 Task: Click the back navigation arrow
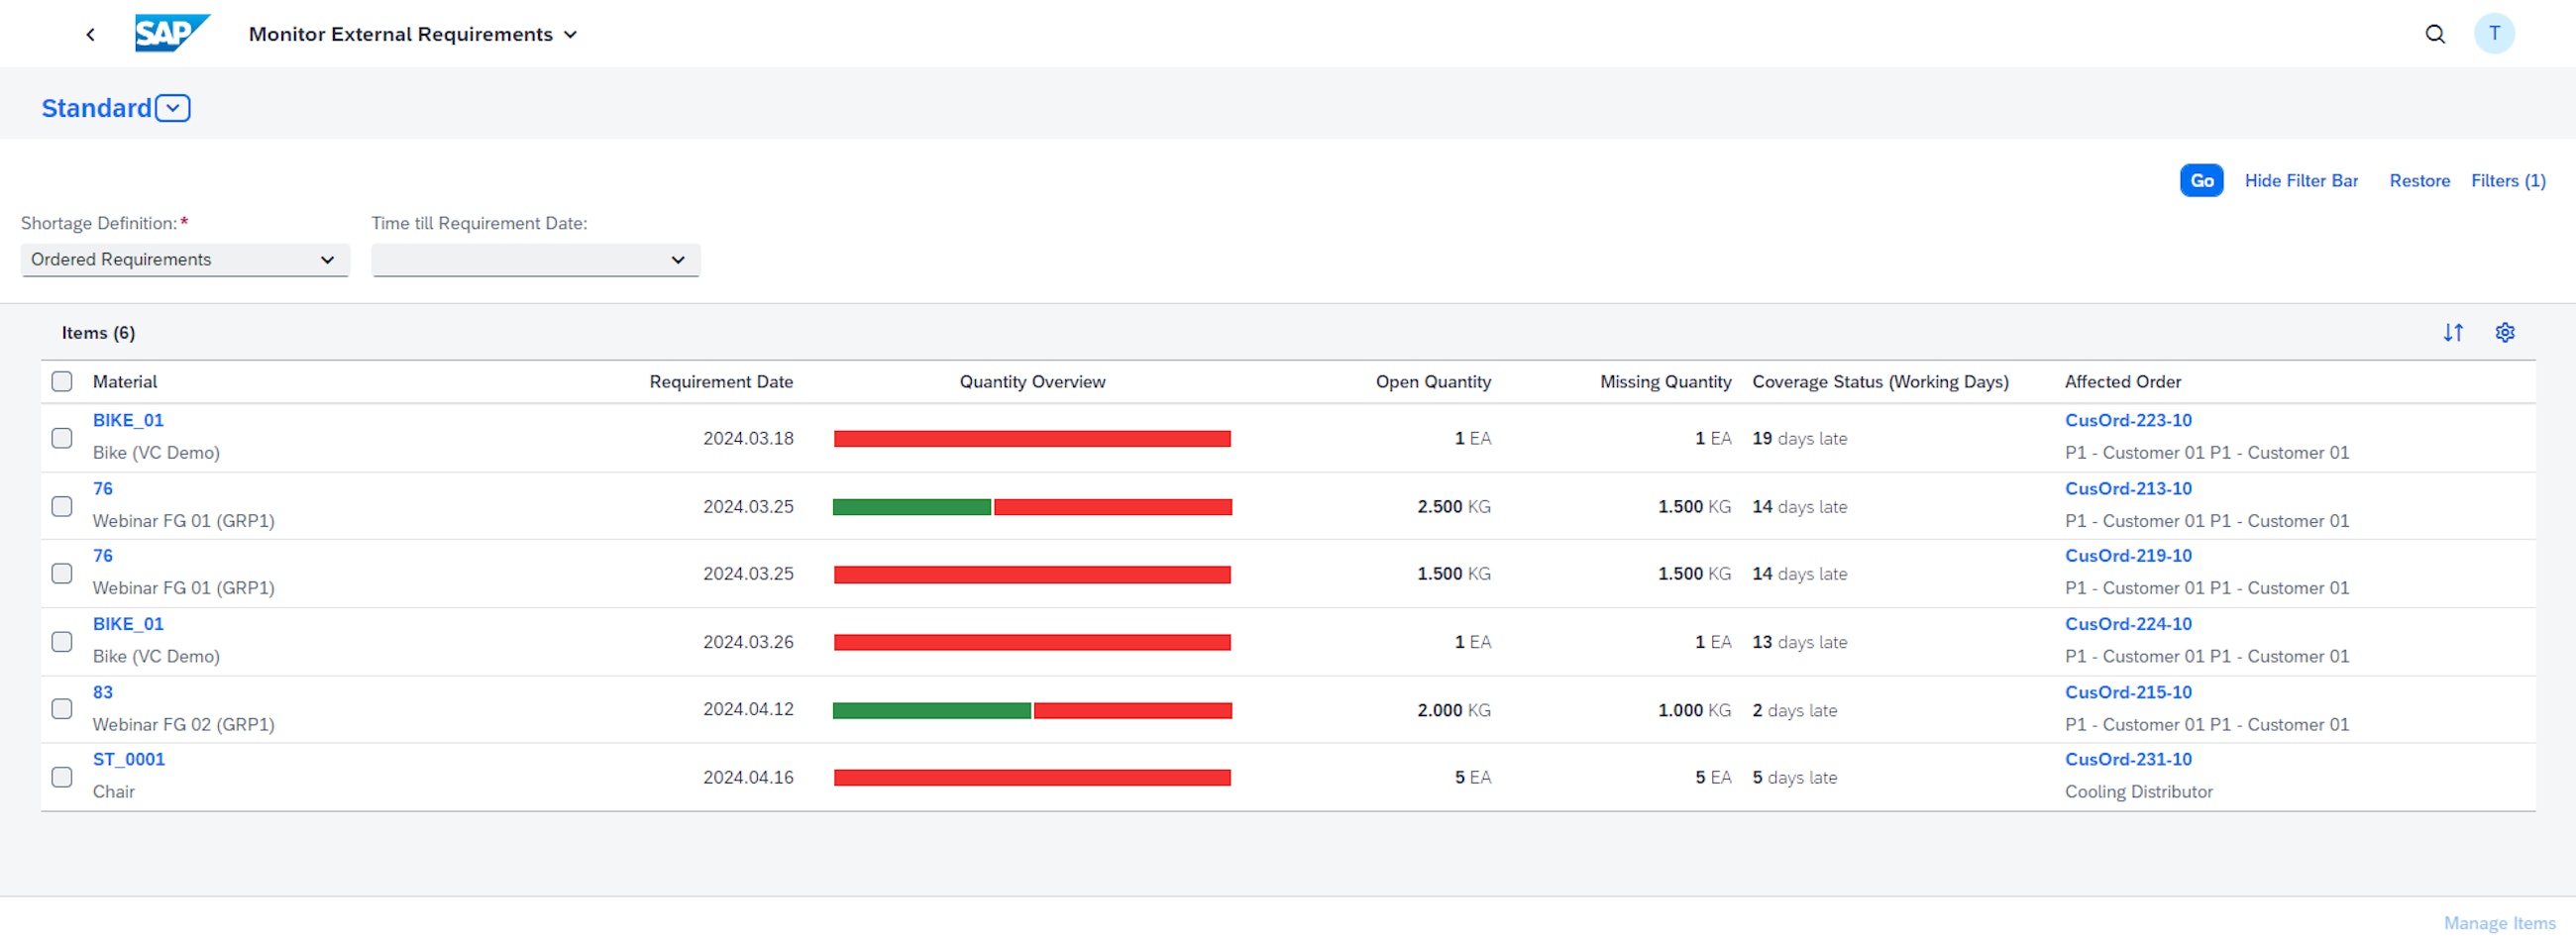[x=90, y=35]
